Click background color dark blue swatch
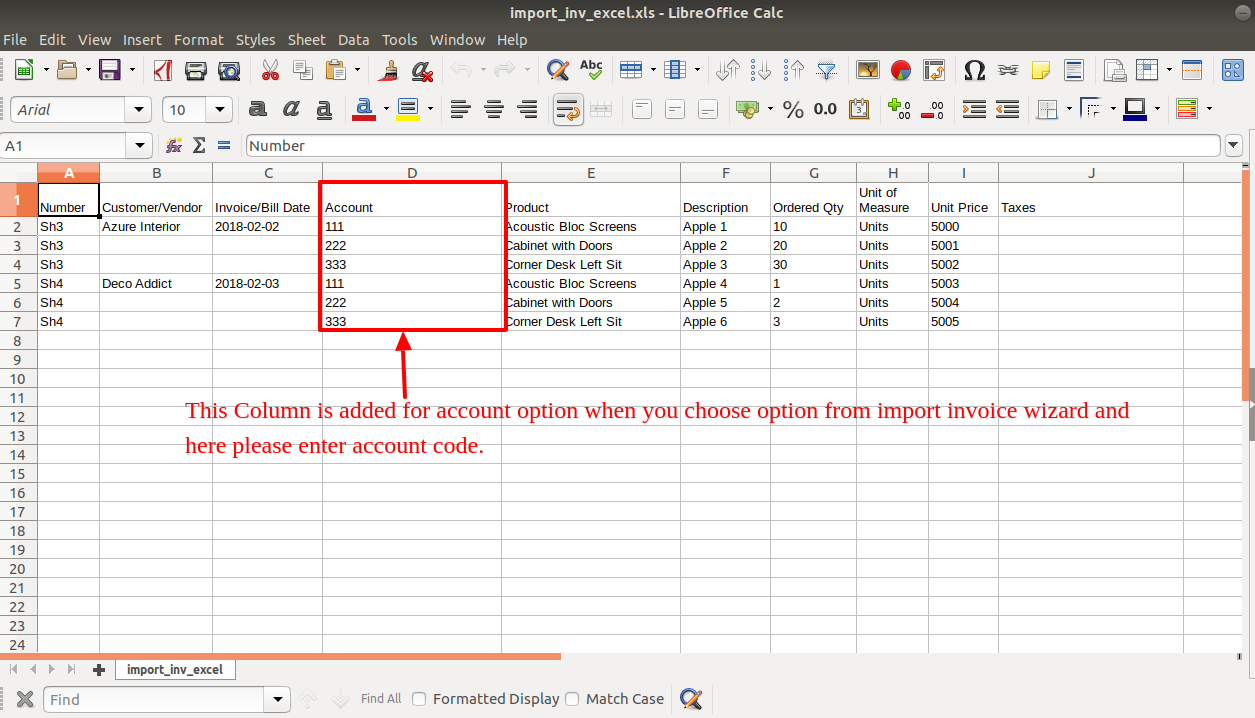The image size is (1255, 718). click(x=1135, y=109)
